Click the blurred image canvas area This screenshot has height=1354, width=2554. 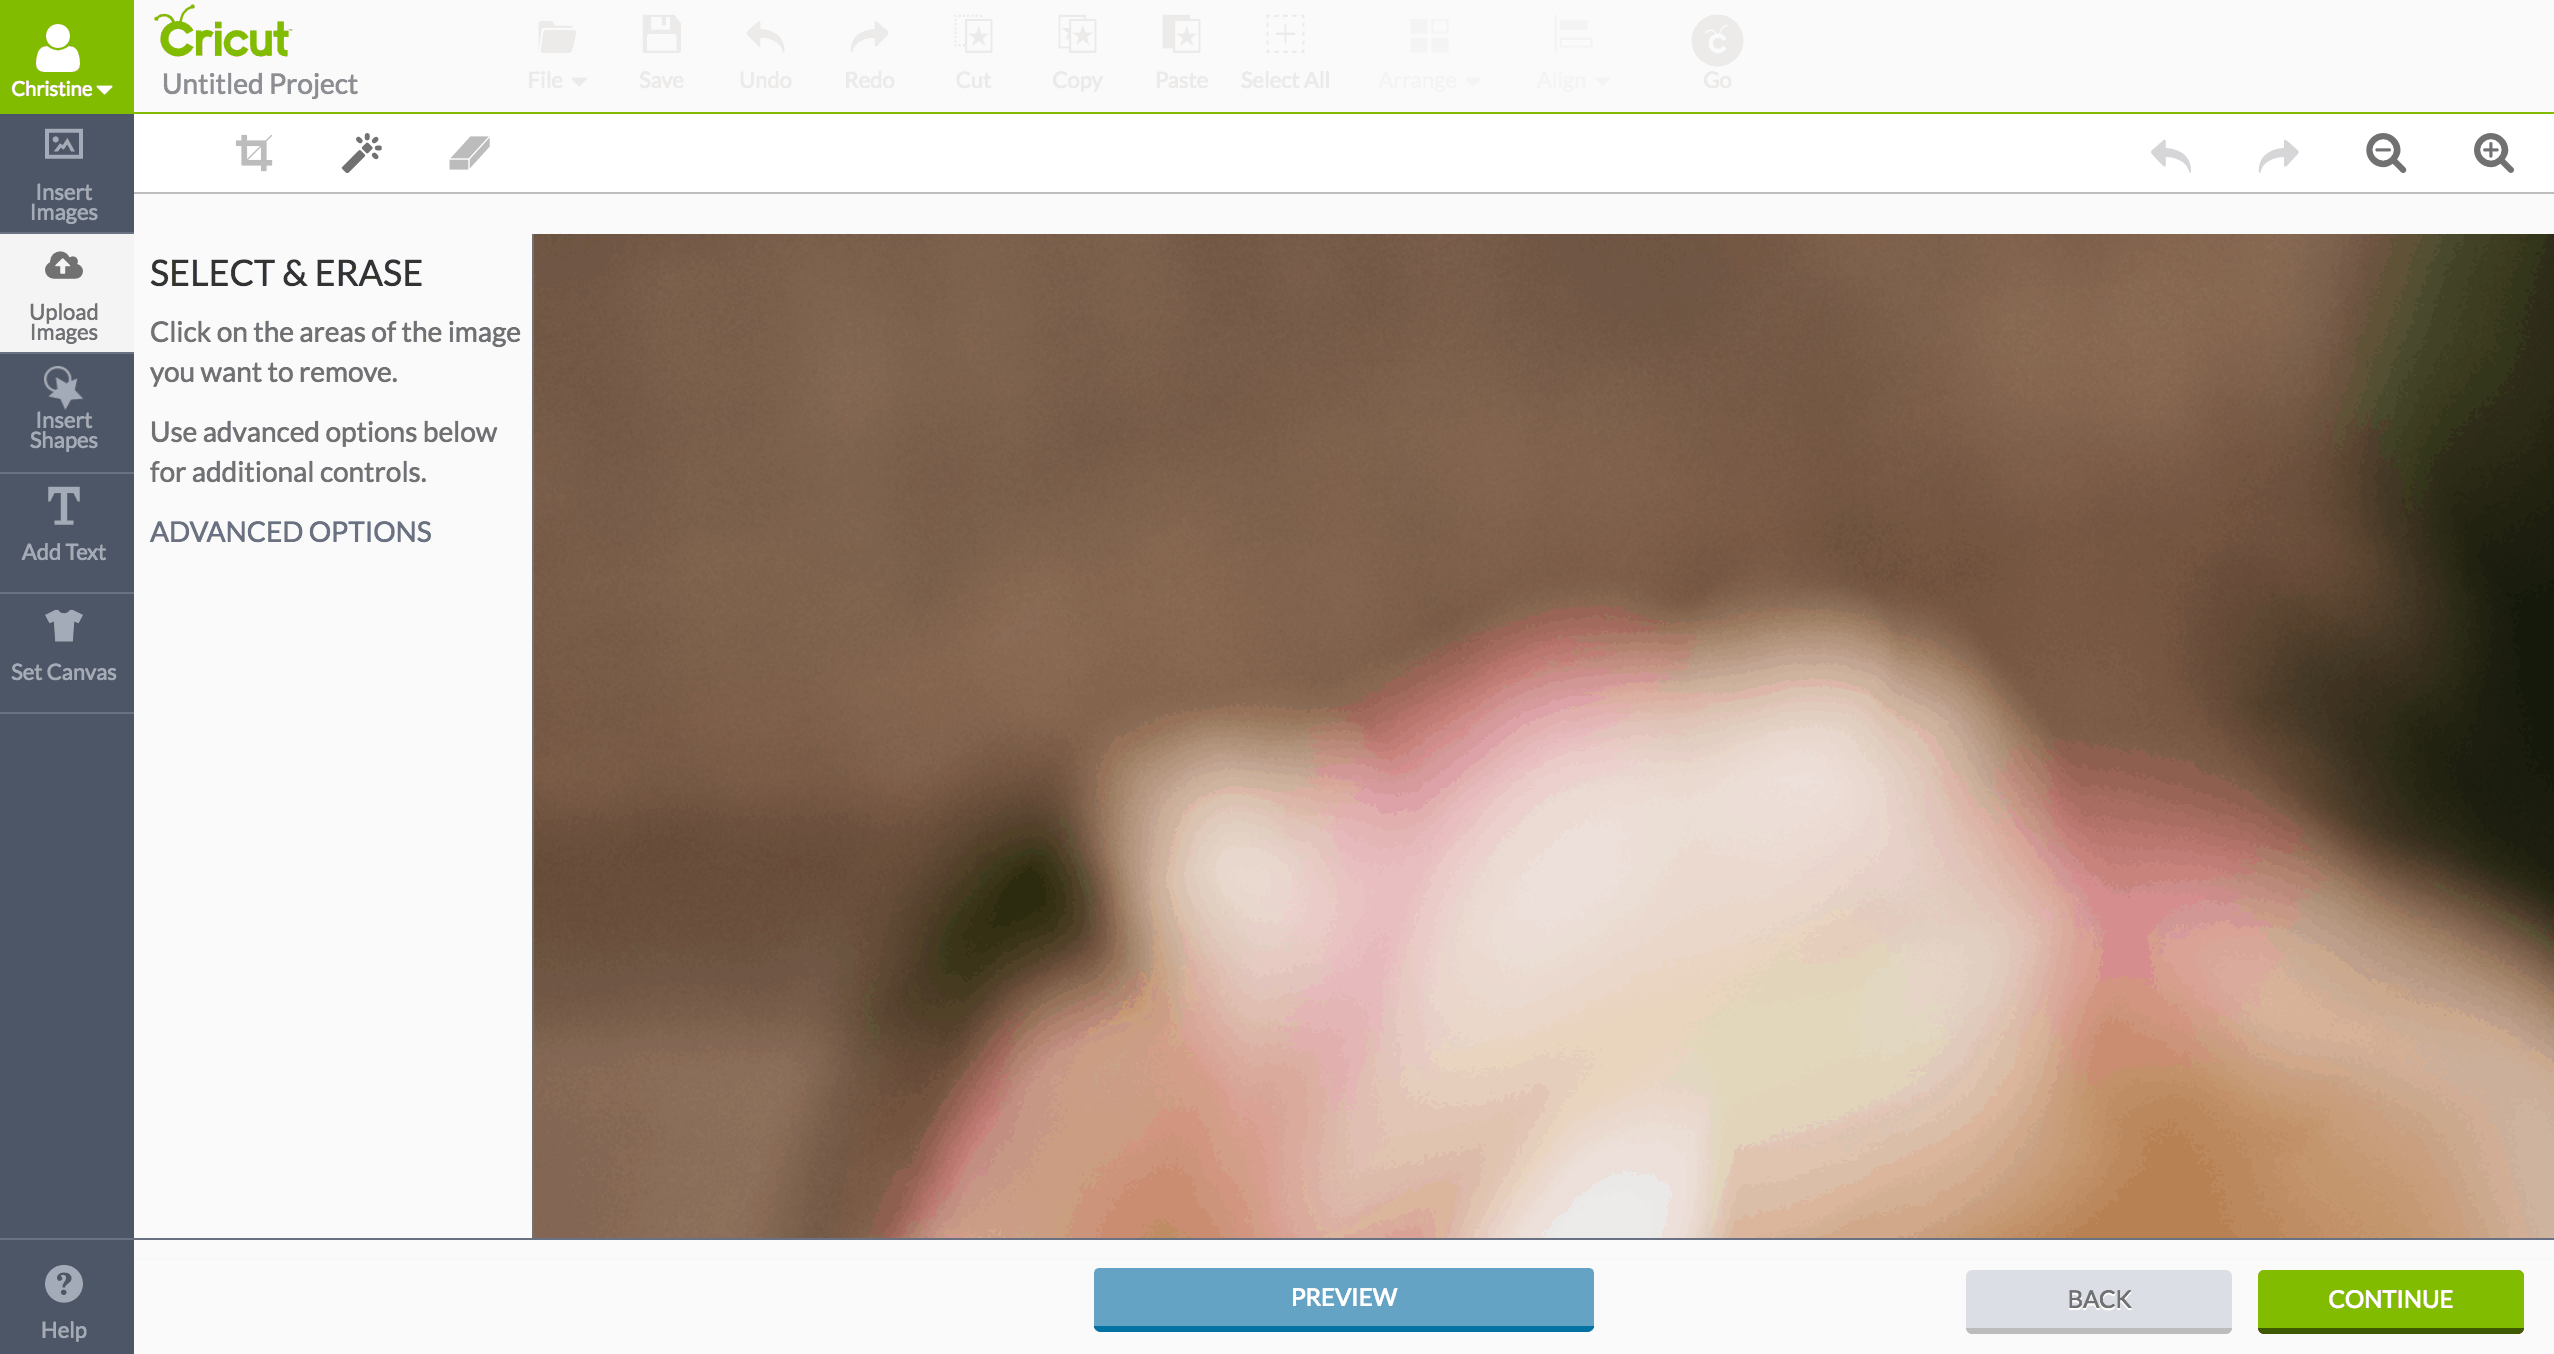pyautogui.click(x=1542, y=739)
